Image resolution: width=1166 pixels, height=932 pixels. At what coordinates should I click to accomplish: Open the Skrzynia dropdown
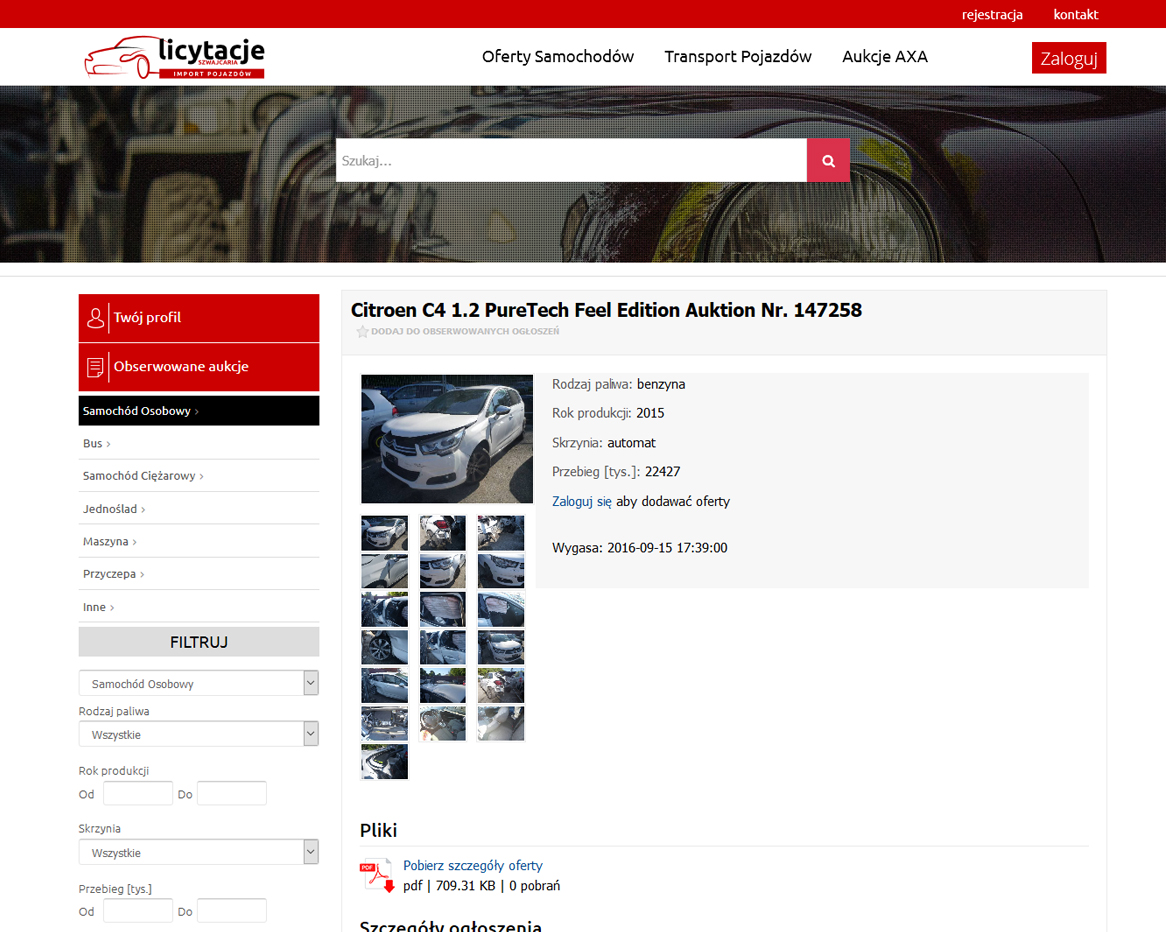pyautogui.click(x=199, y=852)
